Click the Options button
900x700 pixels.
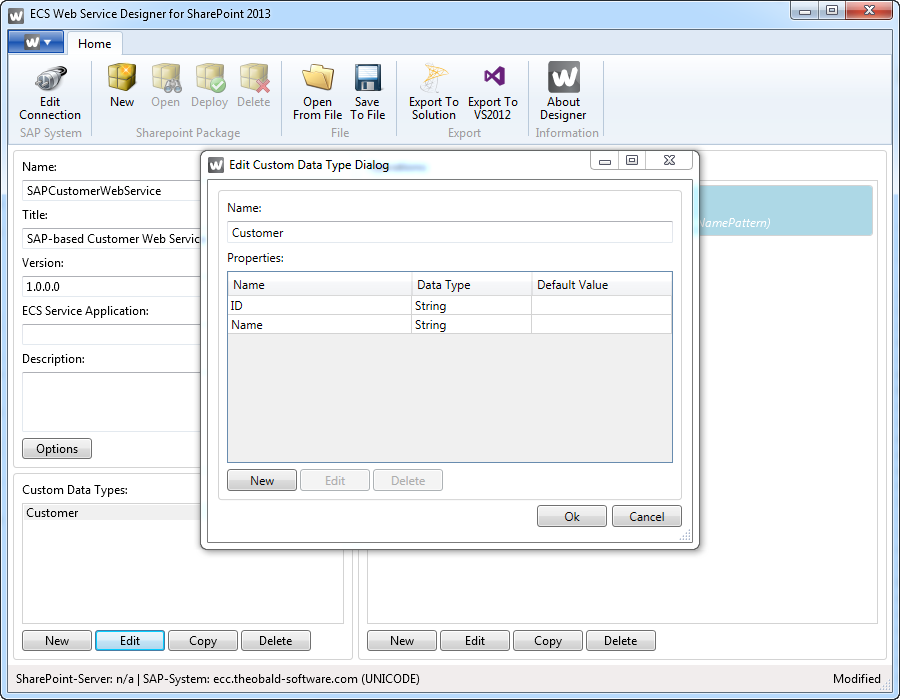[x=57, y=449]
